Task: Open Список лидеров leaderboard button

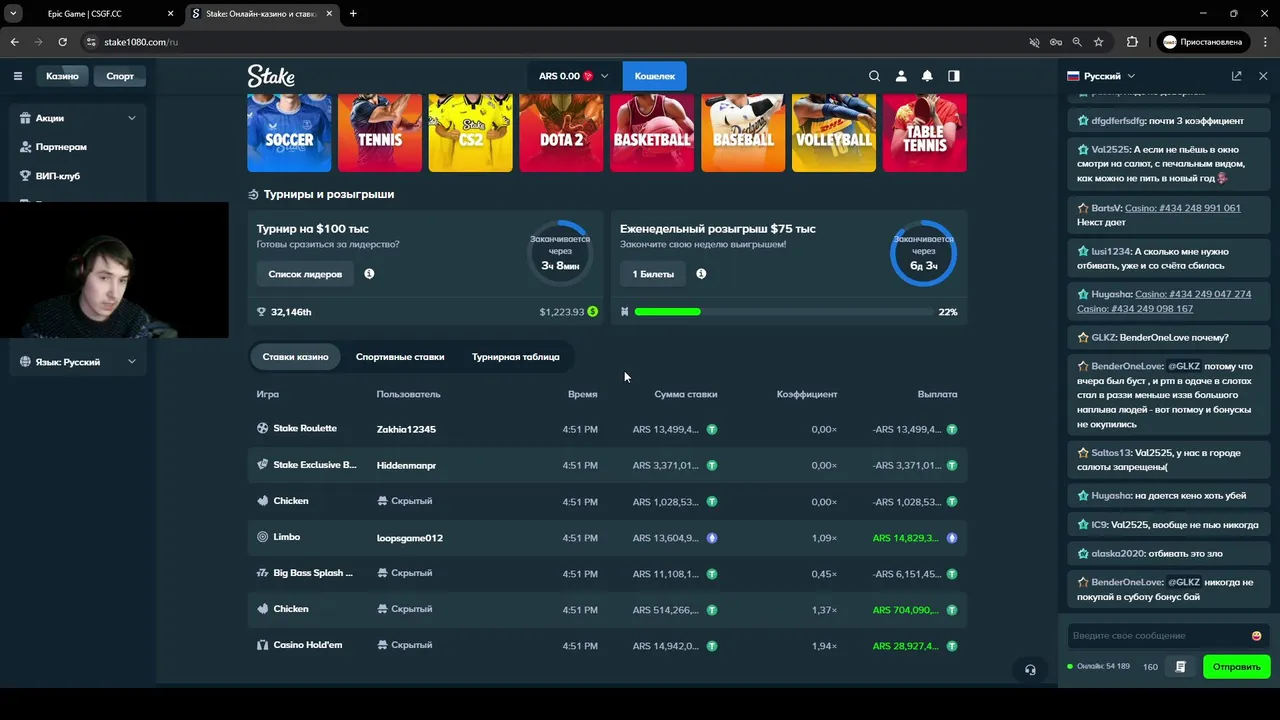Action: 305,274
